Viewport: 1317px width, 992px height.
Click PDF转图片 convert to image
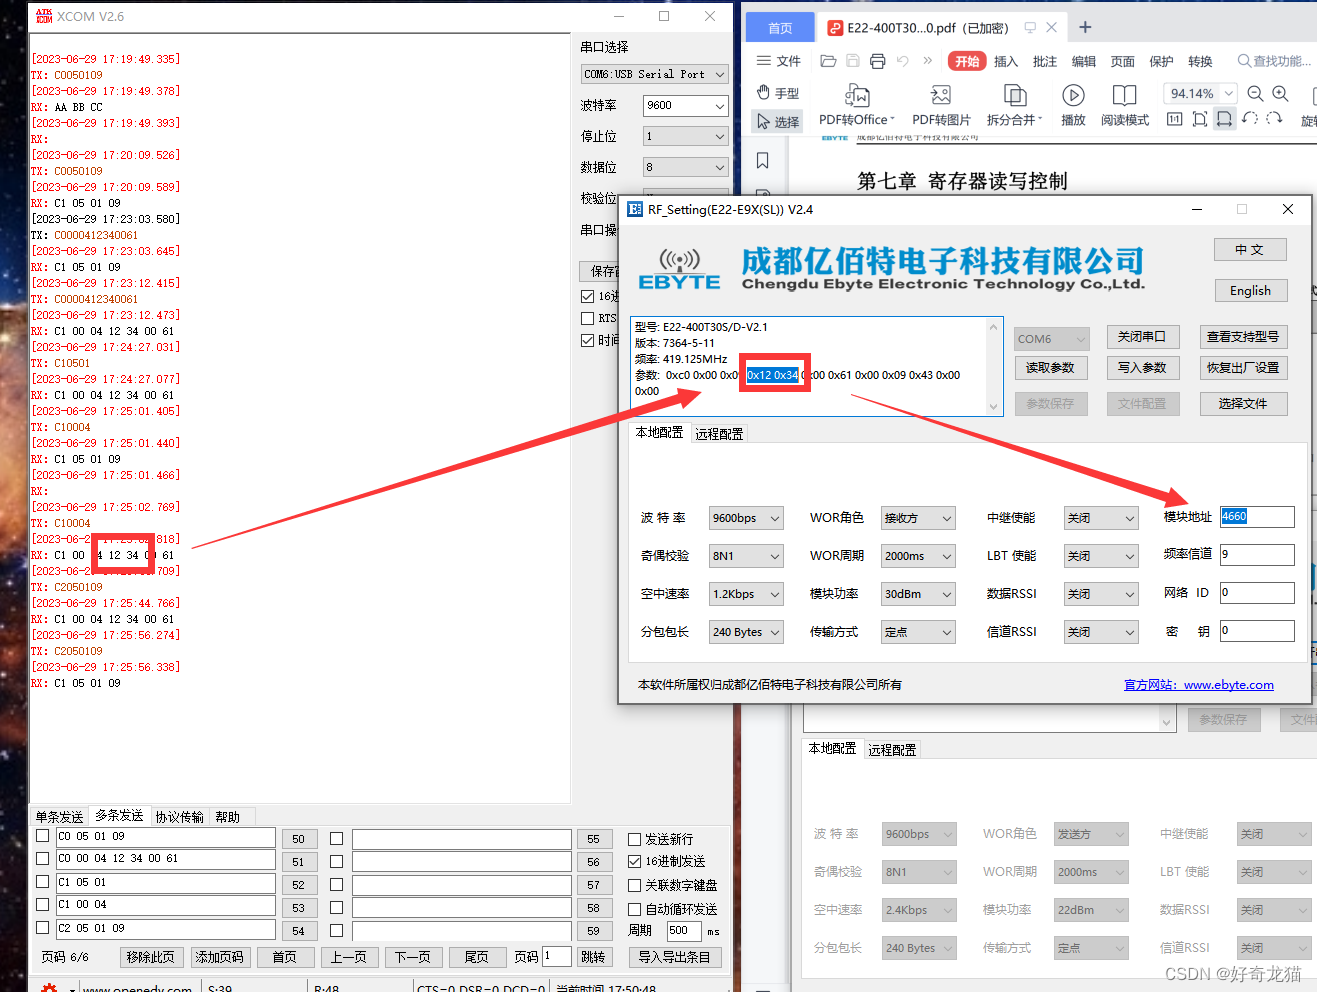click(941, 106)
